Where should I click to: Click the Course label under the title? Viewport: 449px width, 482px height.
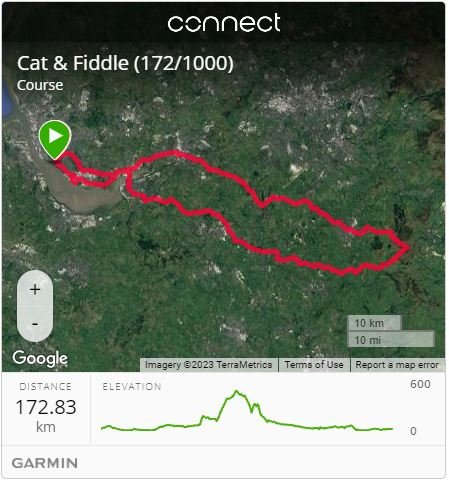pyautogui.click(x=40, y=85)
